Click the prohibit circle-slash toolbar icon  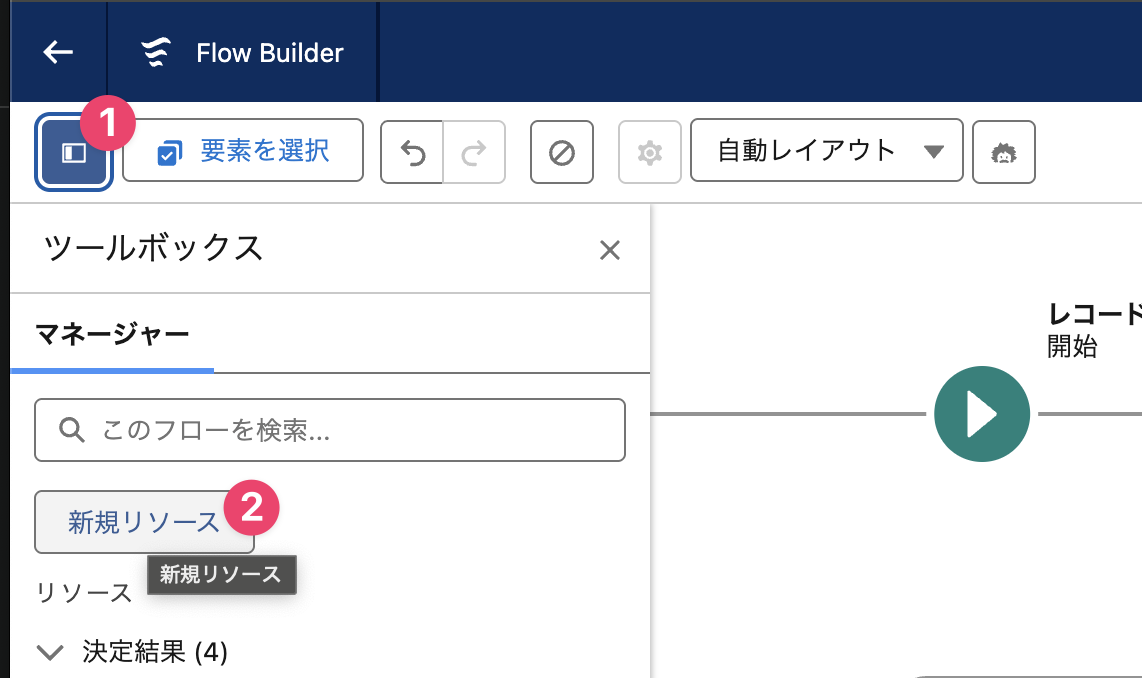[562, 152]
